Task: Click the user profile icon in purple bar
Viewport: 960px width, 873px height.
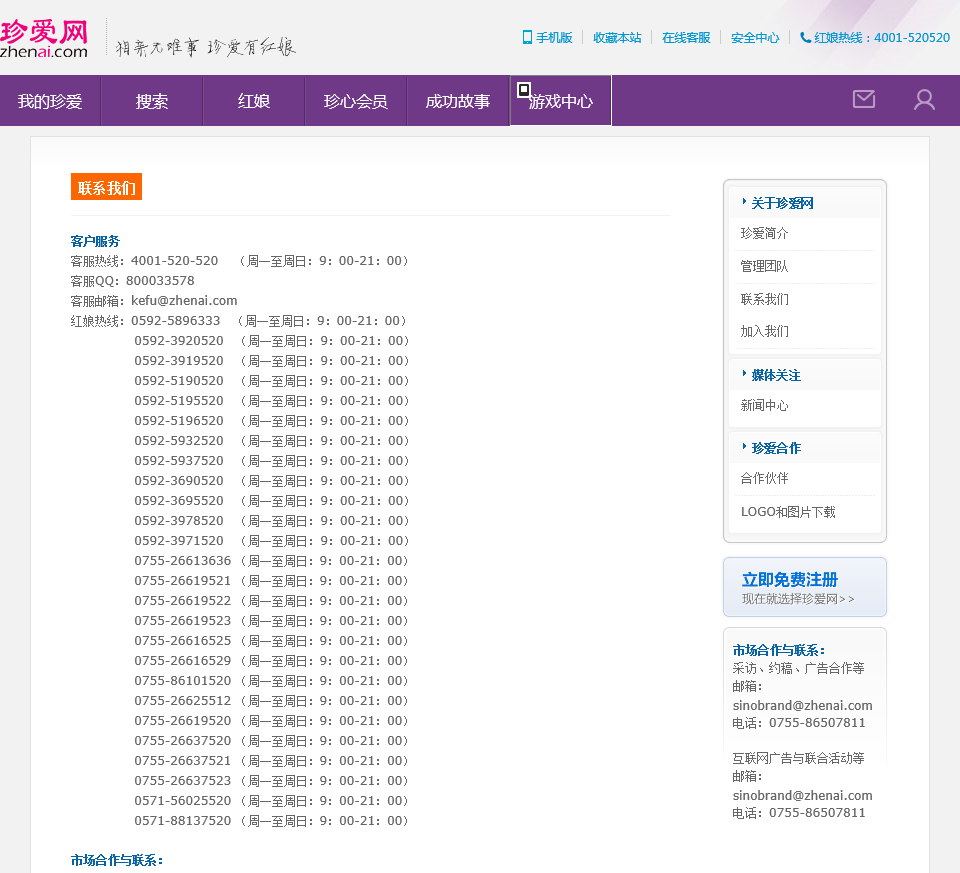Action: coord(924,100)
